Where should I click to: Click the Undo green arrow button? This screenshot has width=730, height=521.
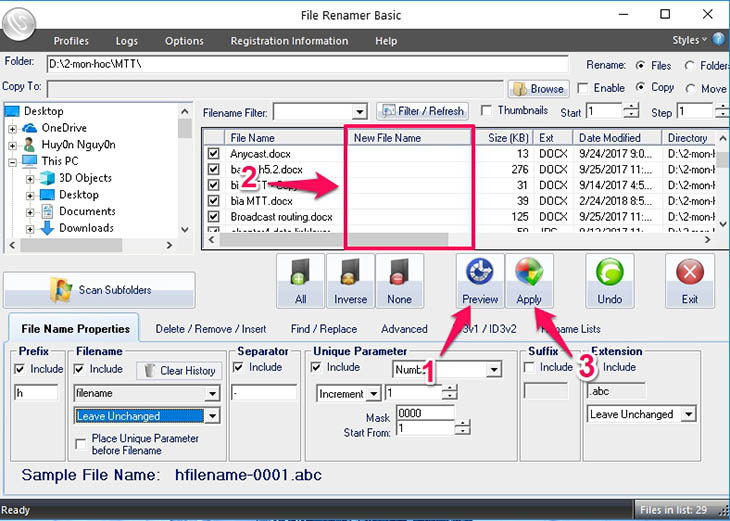coord(609,281)
